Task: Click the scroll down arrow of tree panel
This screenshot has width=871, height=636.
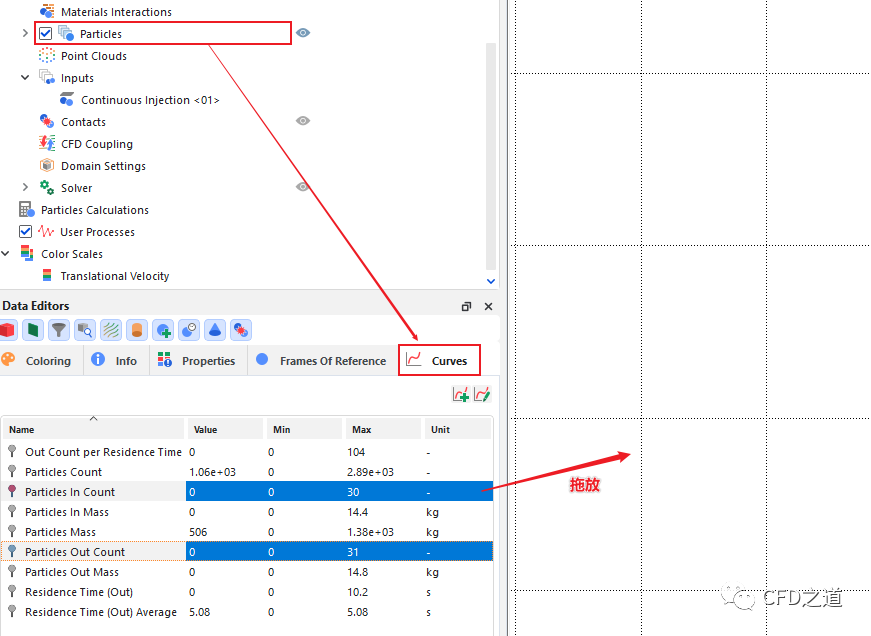Action: (490, 283)
